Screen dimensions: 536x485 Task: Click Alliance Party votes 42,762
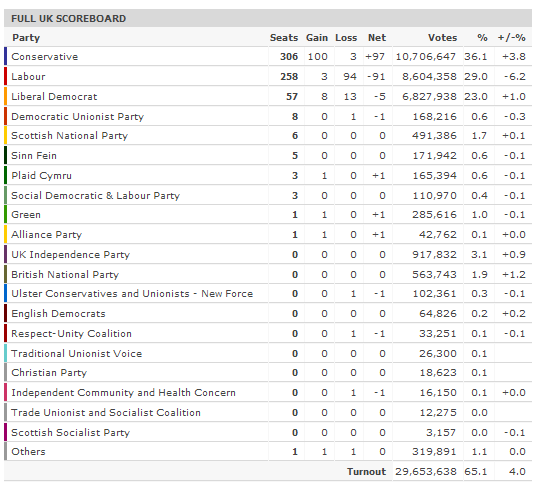coord(438,235)
